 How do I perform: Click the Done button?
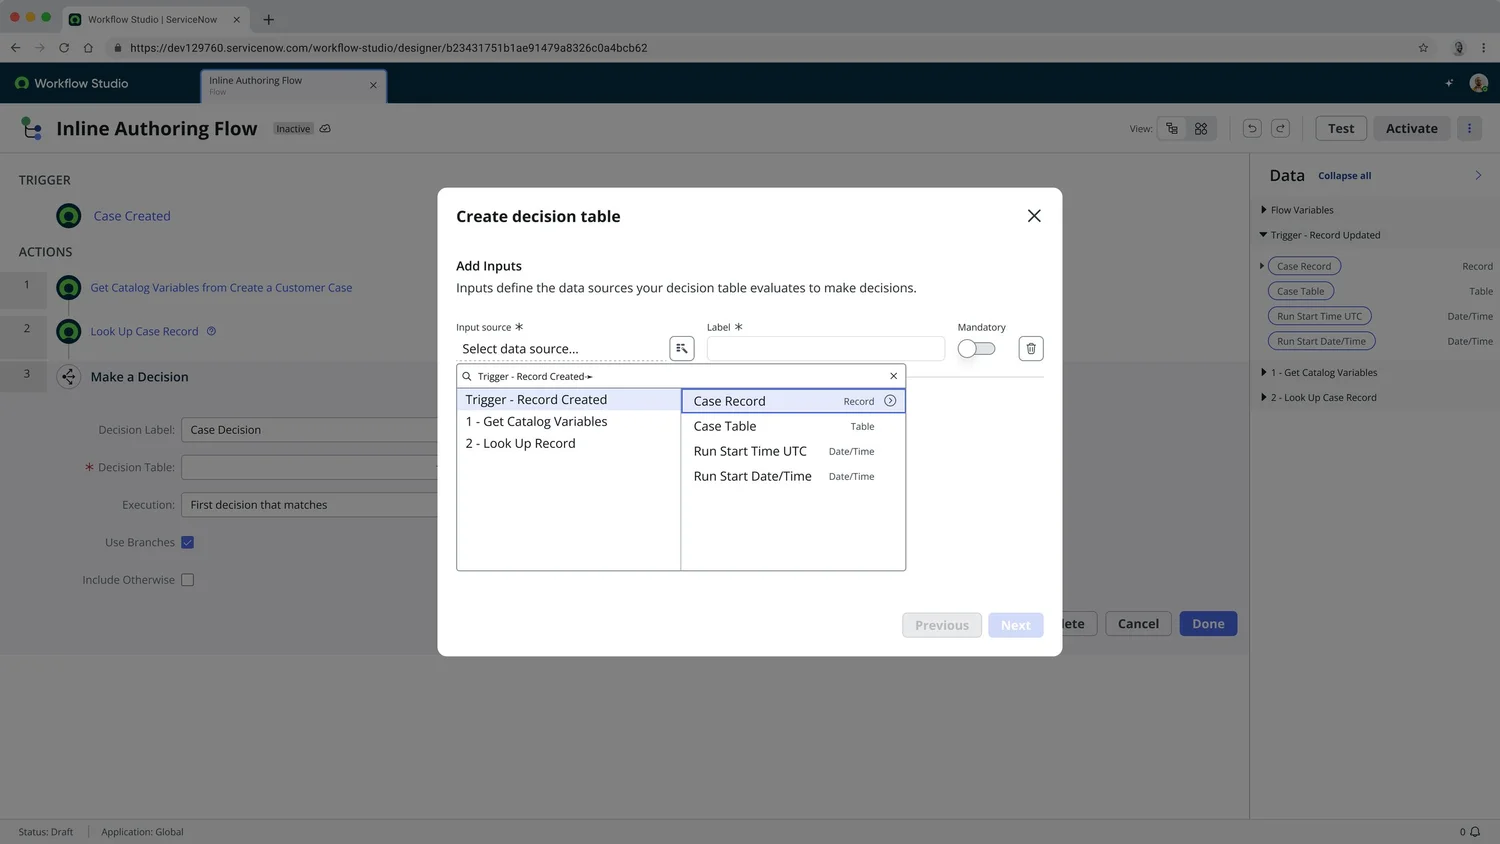[1208, 624]
